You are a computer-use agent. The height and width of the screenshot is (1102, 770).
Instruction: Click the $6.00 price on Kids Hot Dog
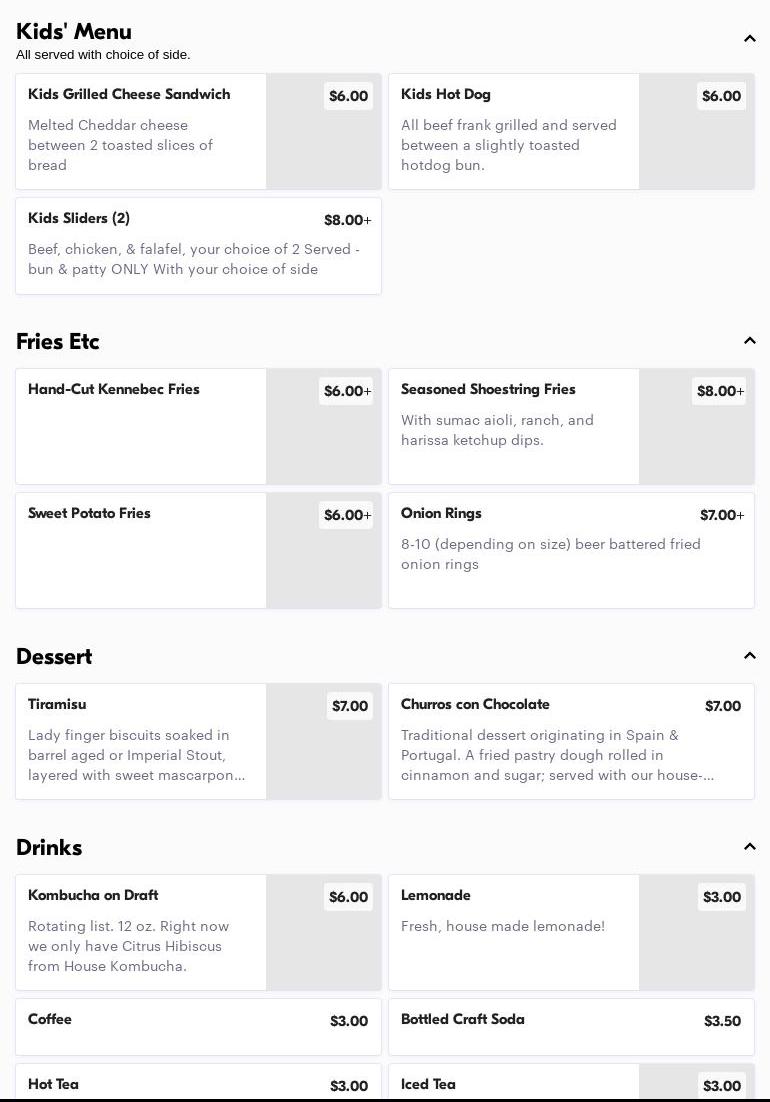click(x=721, y=96)
